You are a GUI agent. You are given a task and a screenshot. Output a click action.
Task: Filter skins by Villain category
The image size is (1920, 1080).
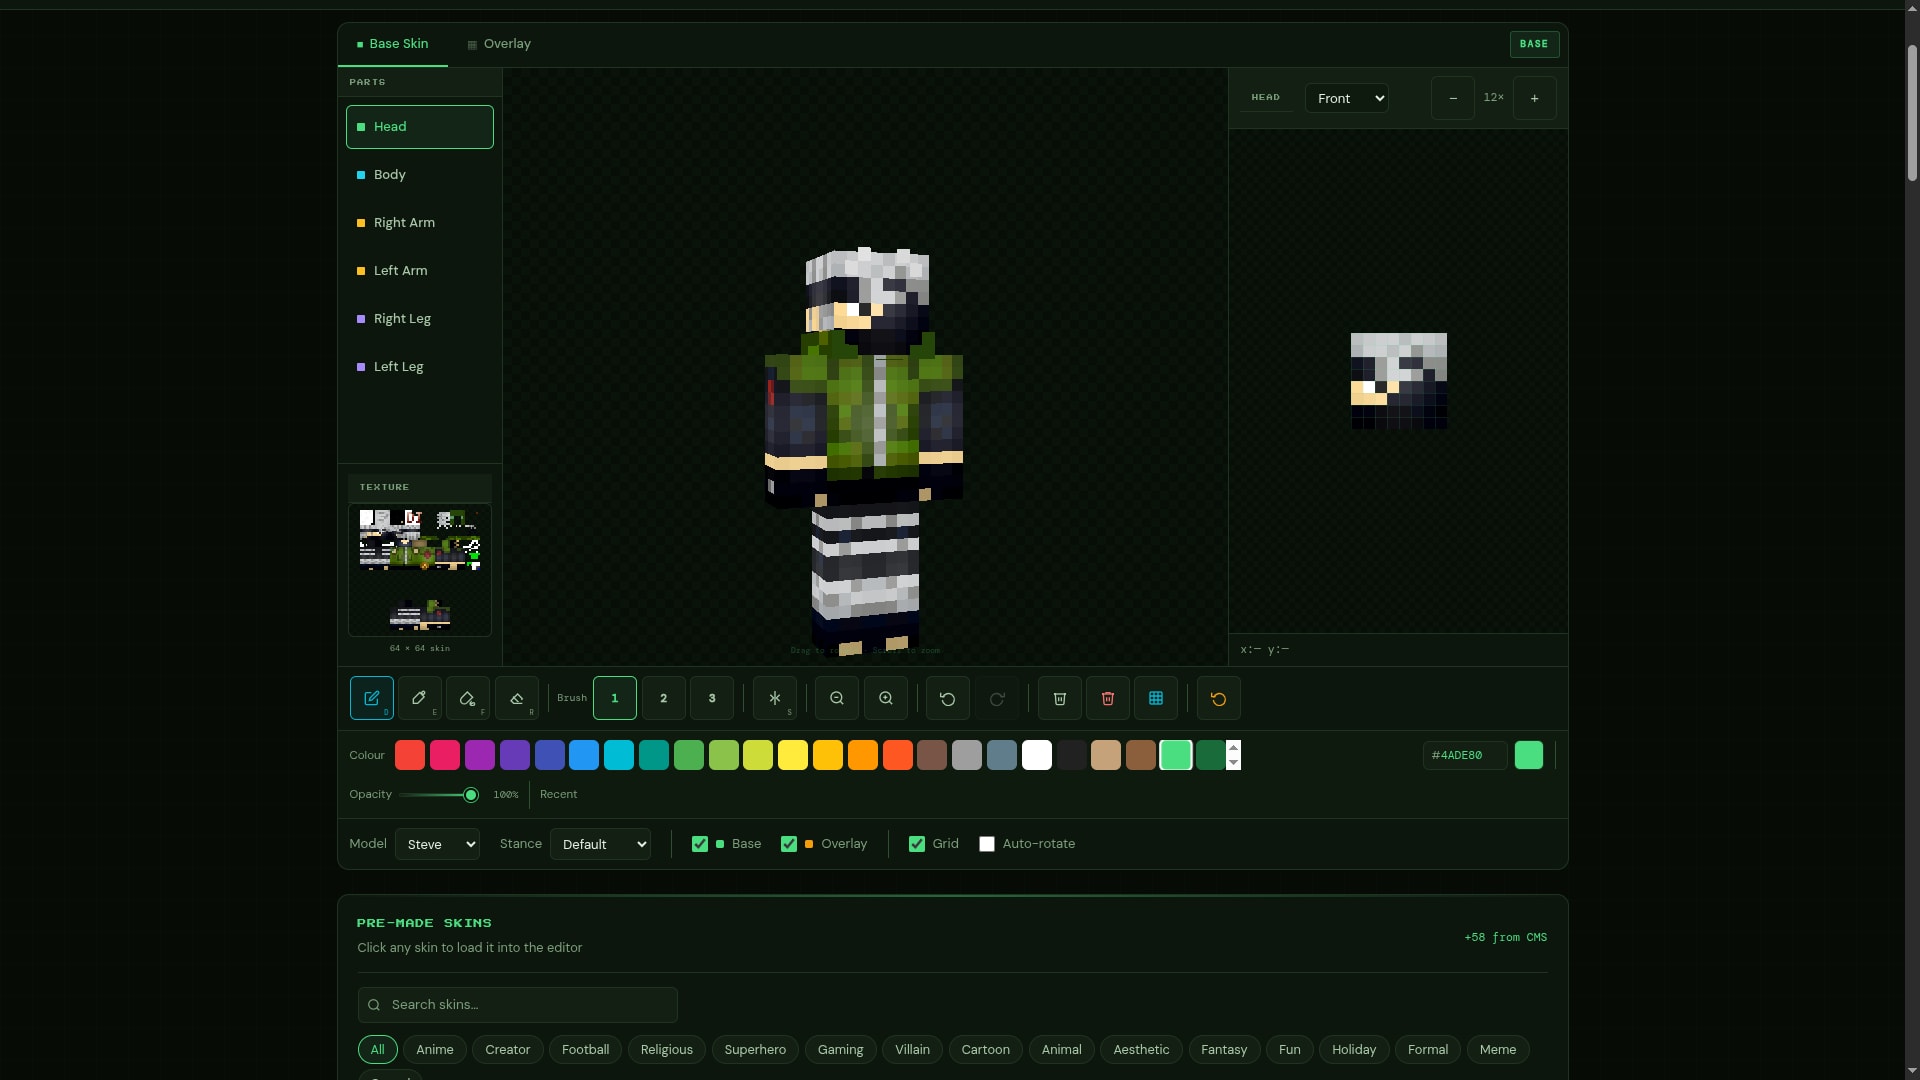912,1050
